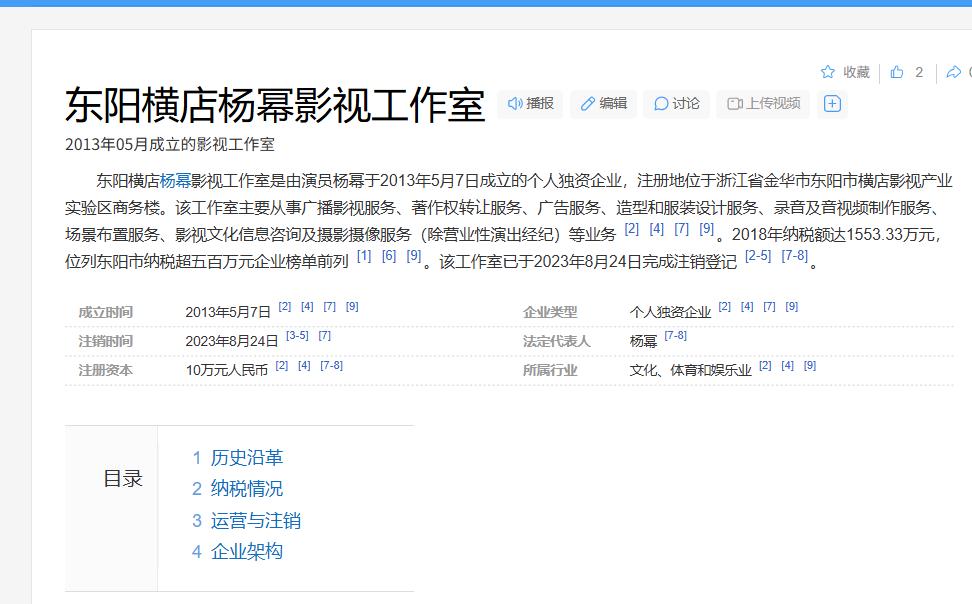Click the star icon next to 收藏
Screen dimensions: 972x604
(827, 72)
